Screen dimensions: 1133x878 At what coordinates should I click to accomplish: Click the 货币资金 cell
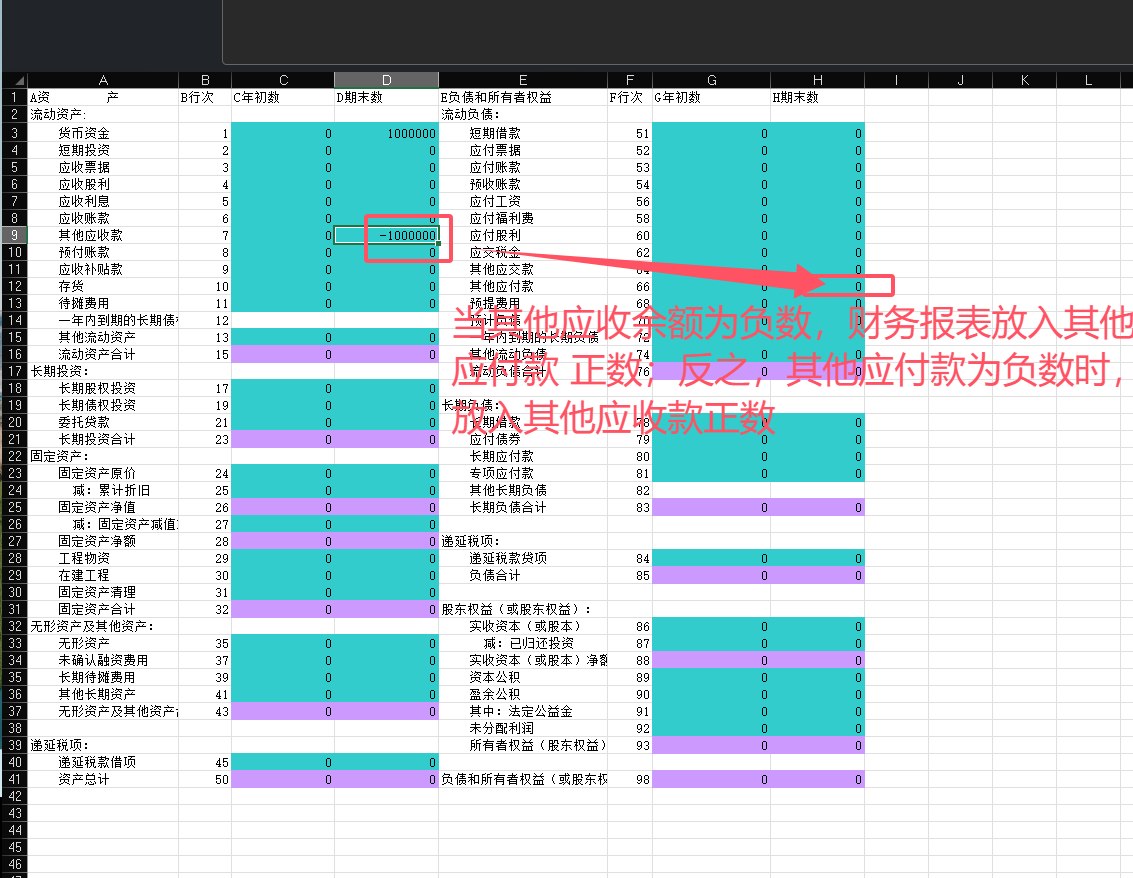click(x=84, y=133)
